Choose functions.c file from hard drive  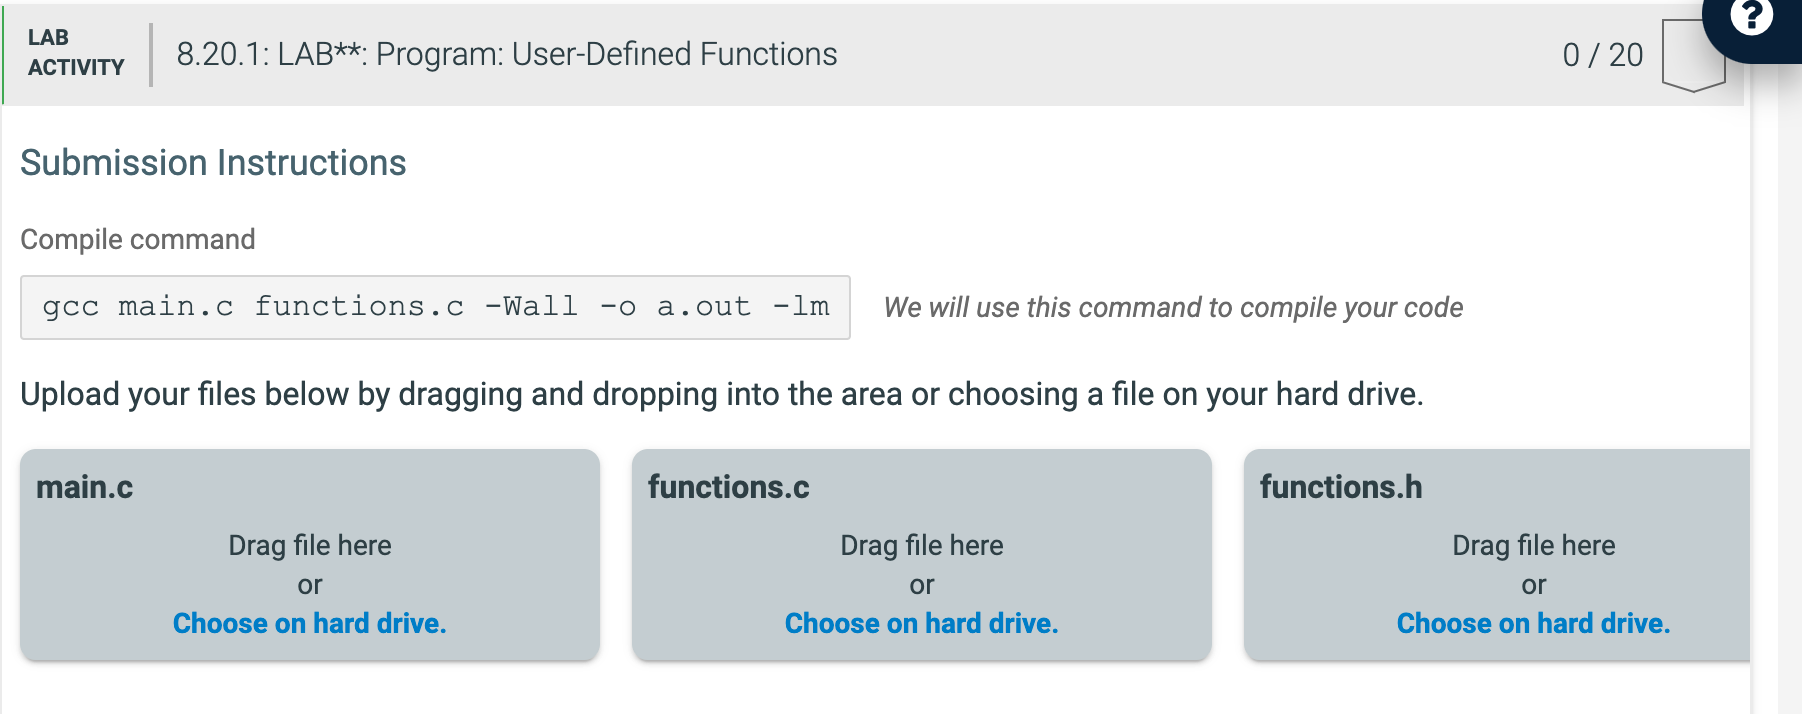922,623
